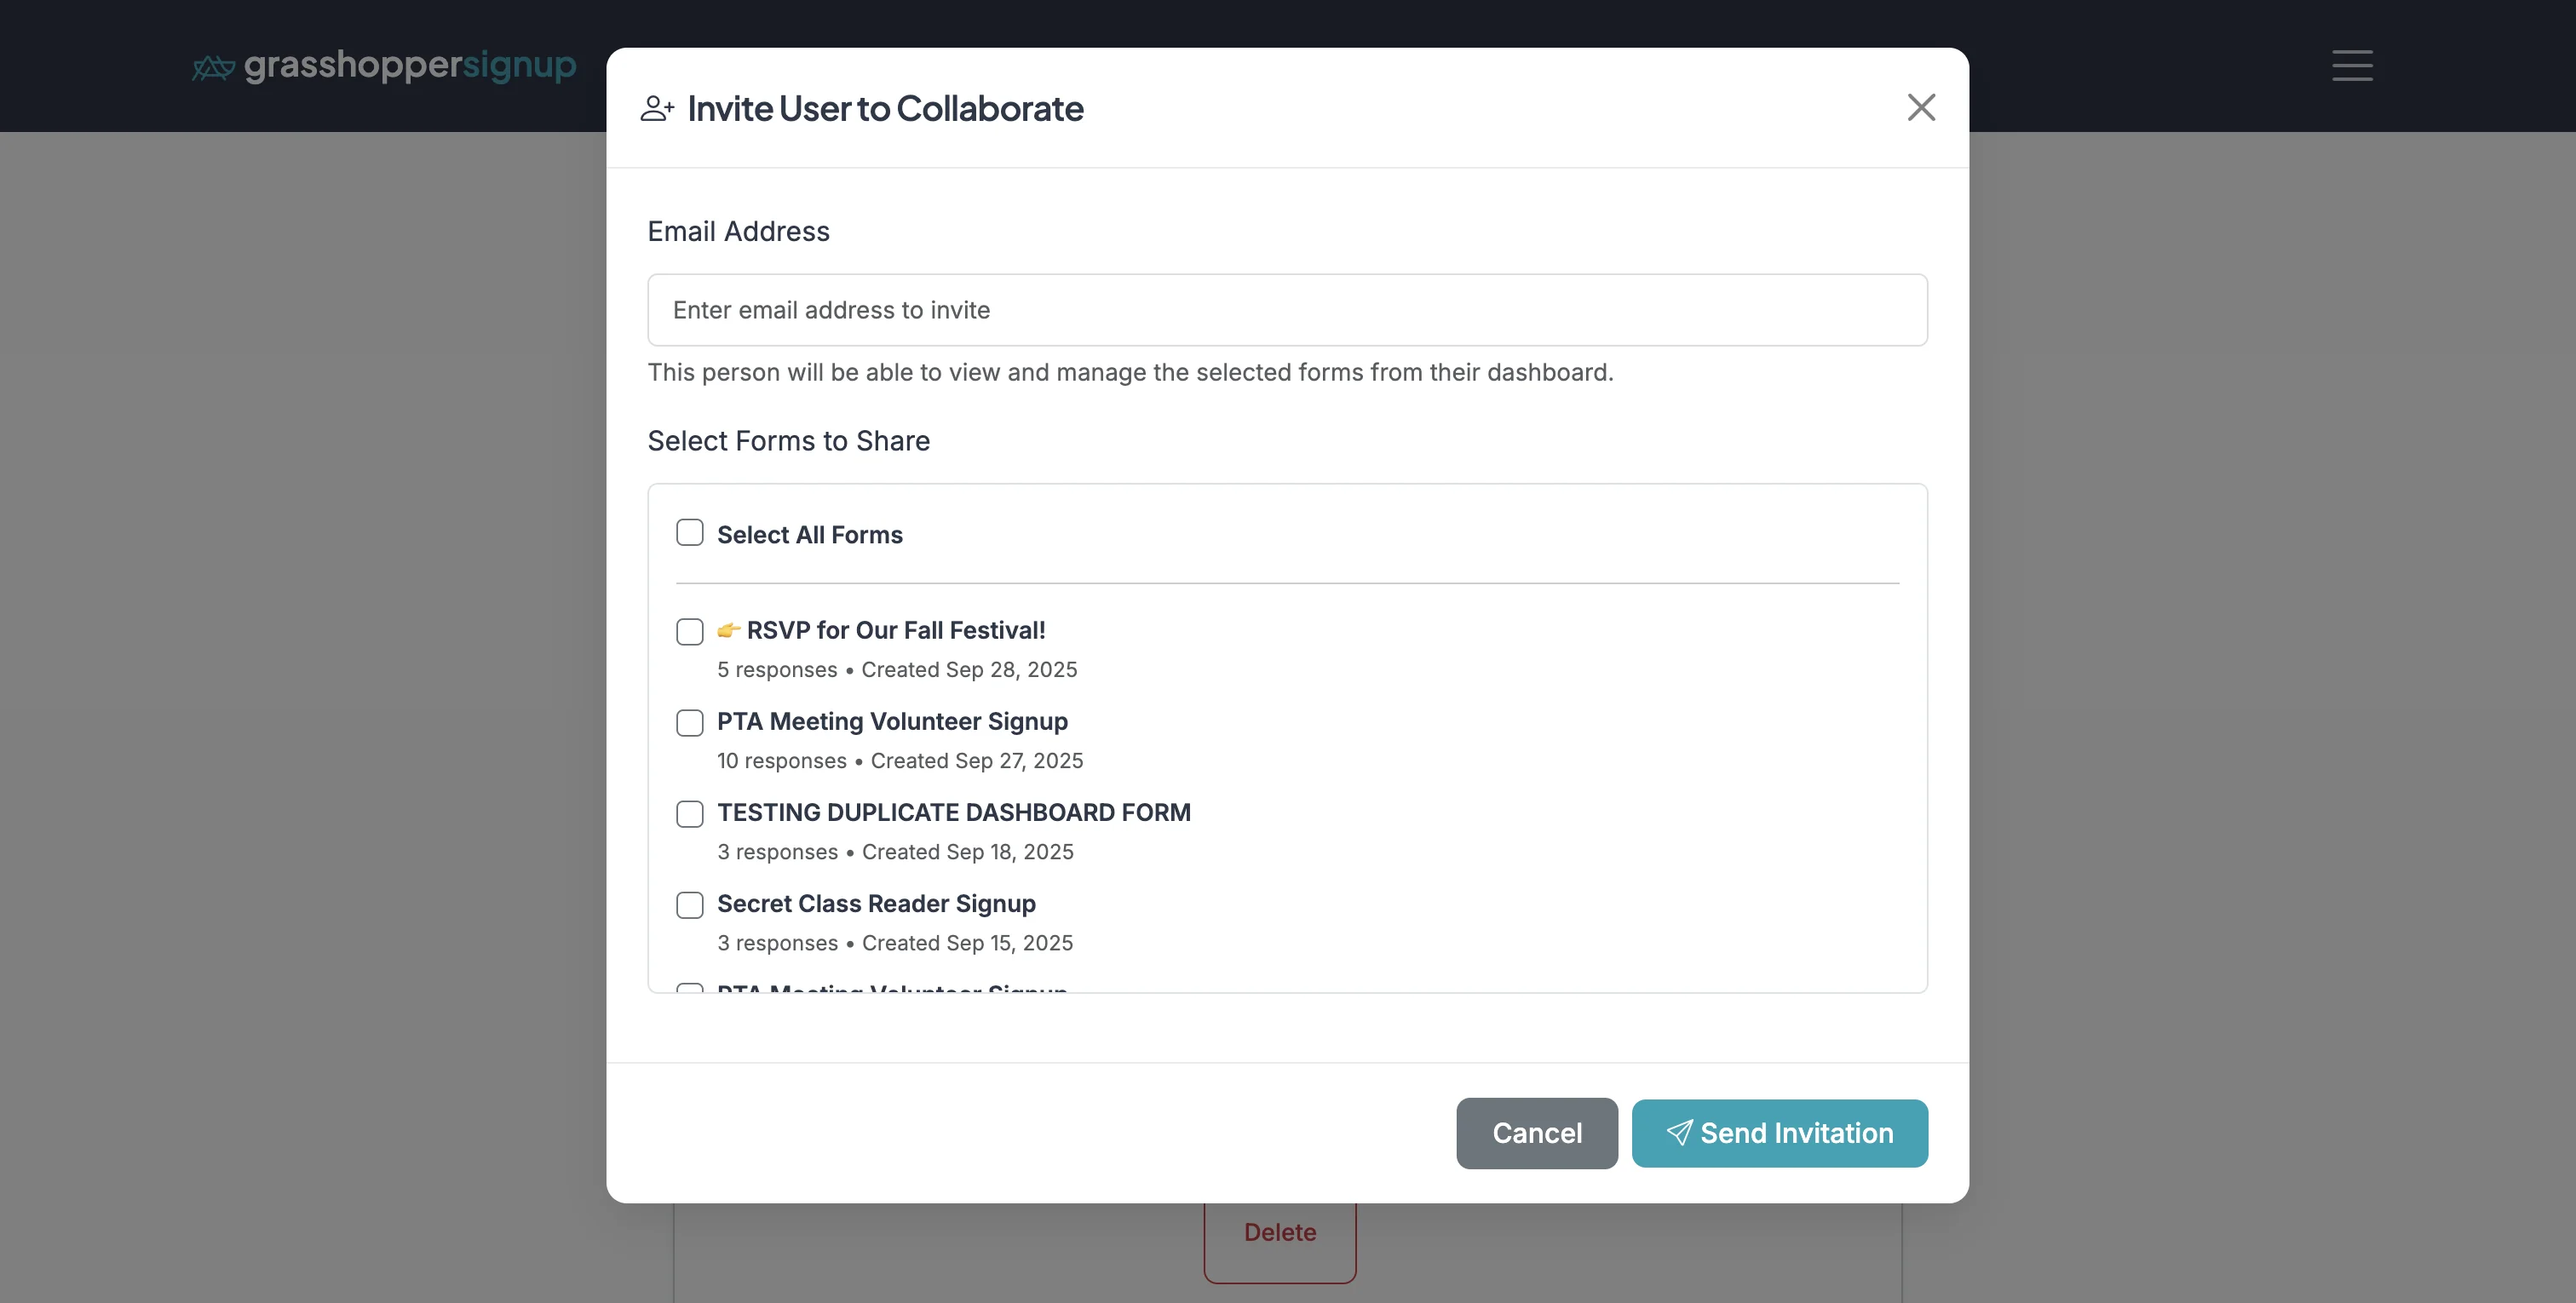The width and height of the screenshot is (2576, 1303).
Task: Click the Cancel button
Action: (1537, 1133)
